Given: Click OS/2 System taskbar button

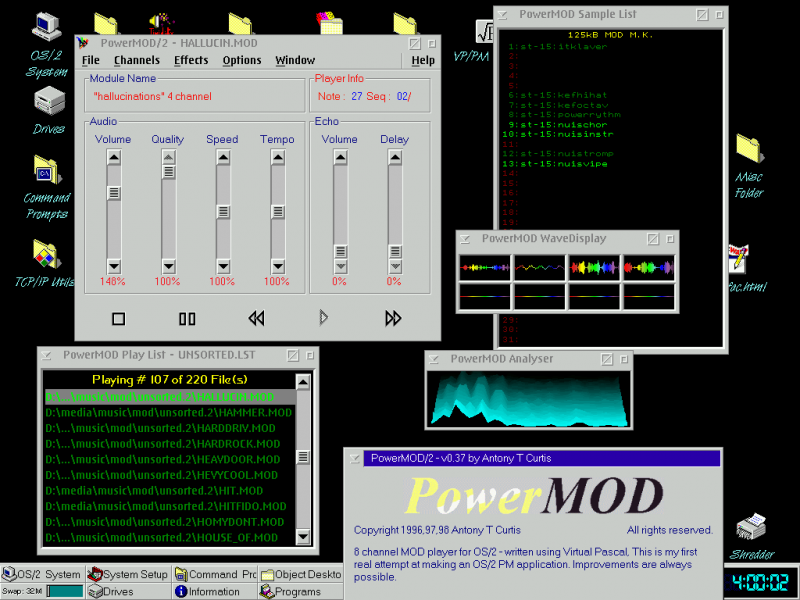Looking at the screenshot, I should point(43,574).
